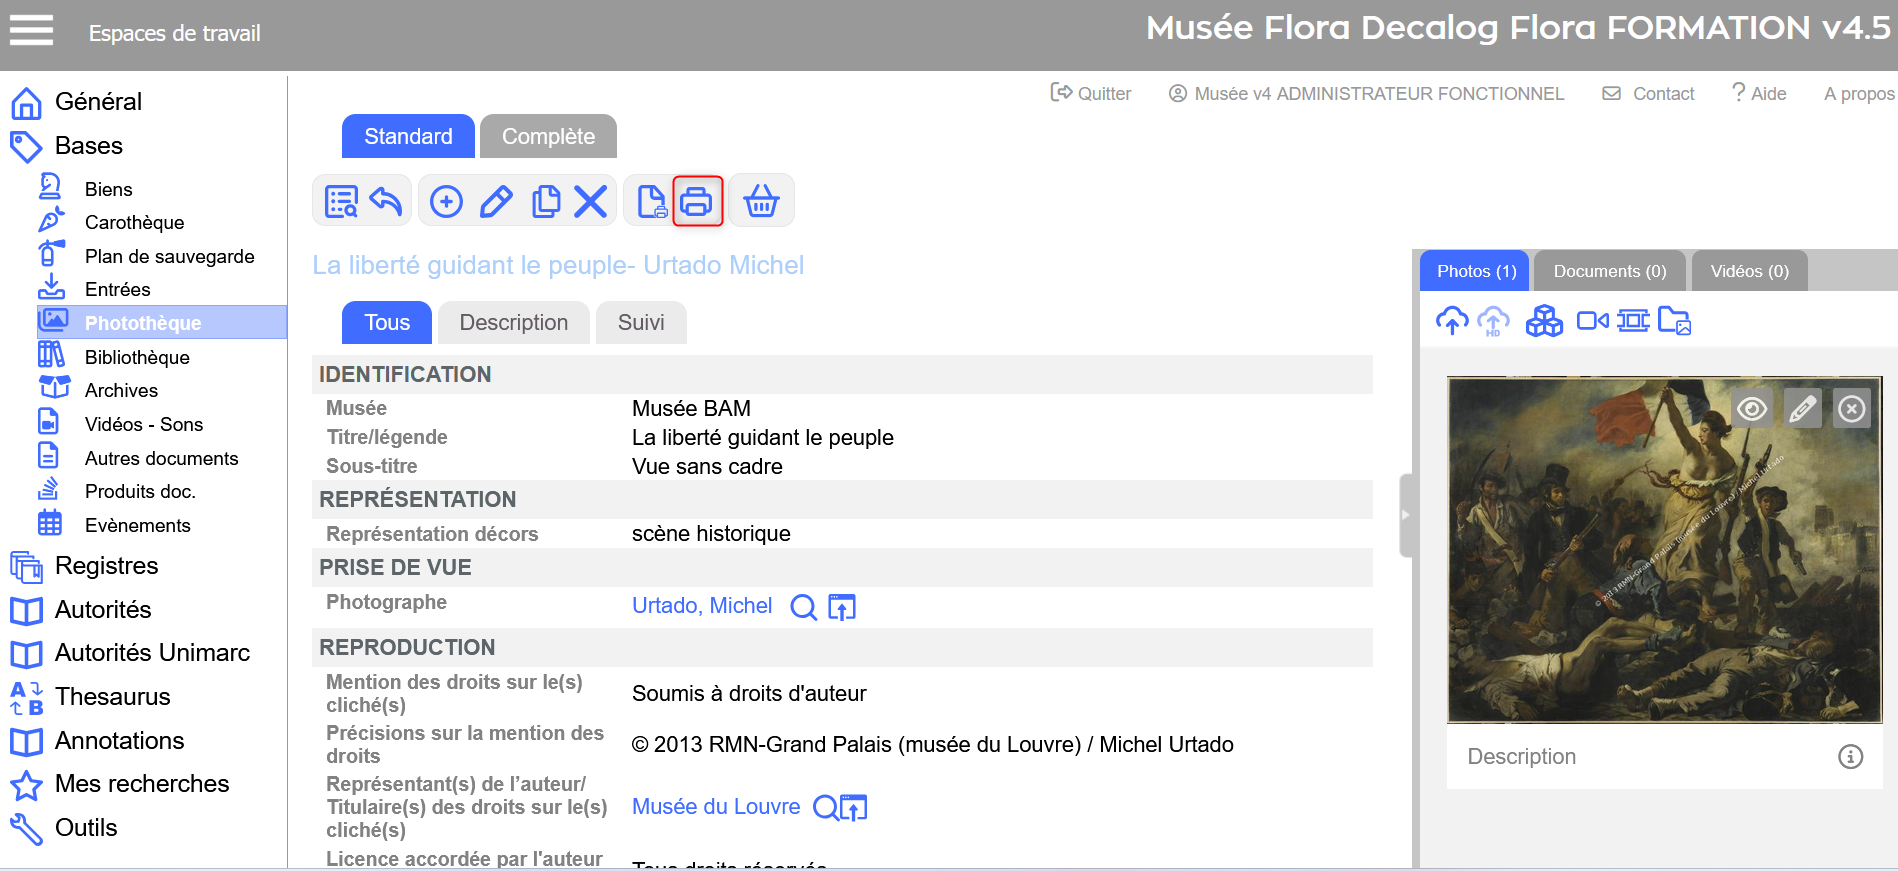Add record to the basket

(x=761, y=201)
